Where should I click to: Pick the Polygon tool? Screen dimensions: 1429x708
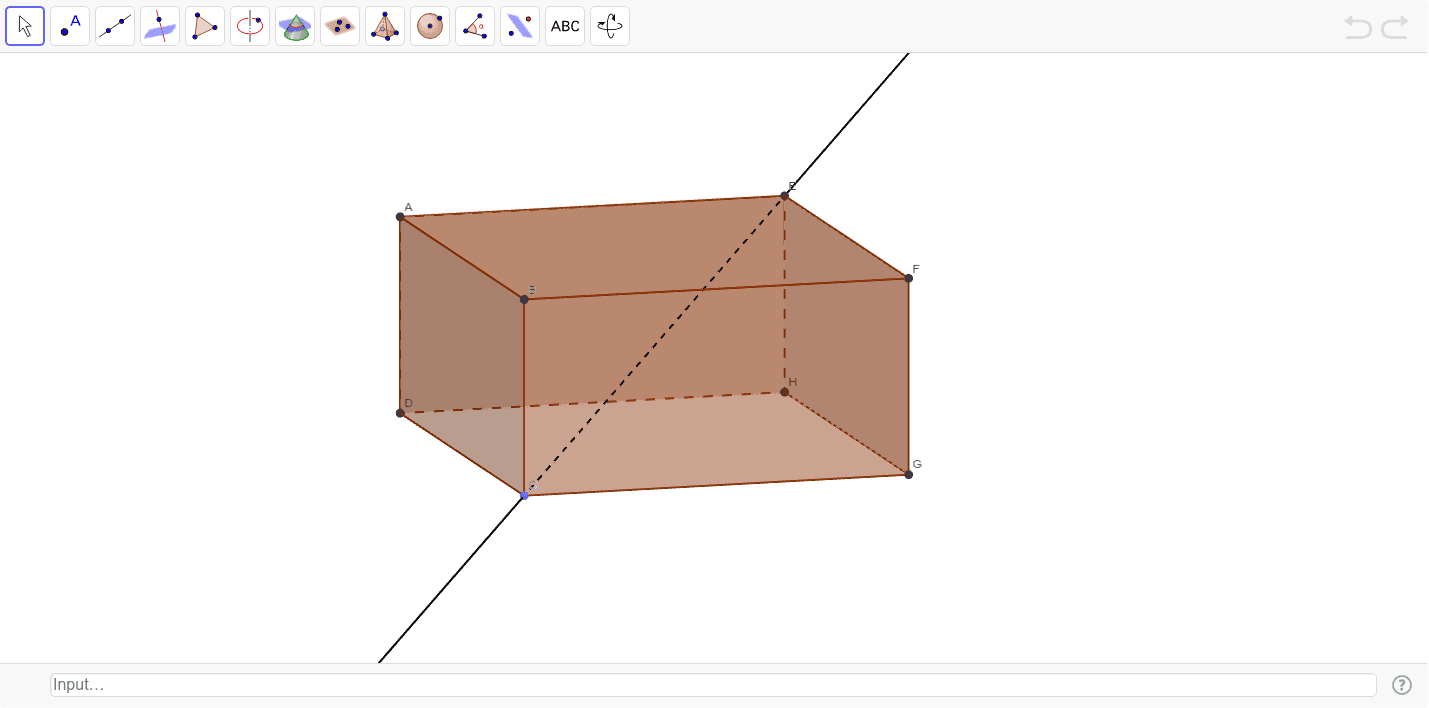pyautogui.click(x=205, y=26)
